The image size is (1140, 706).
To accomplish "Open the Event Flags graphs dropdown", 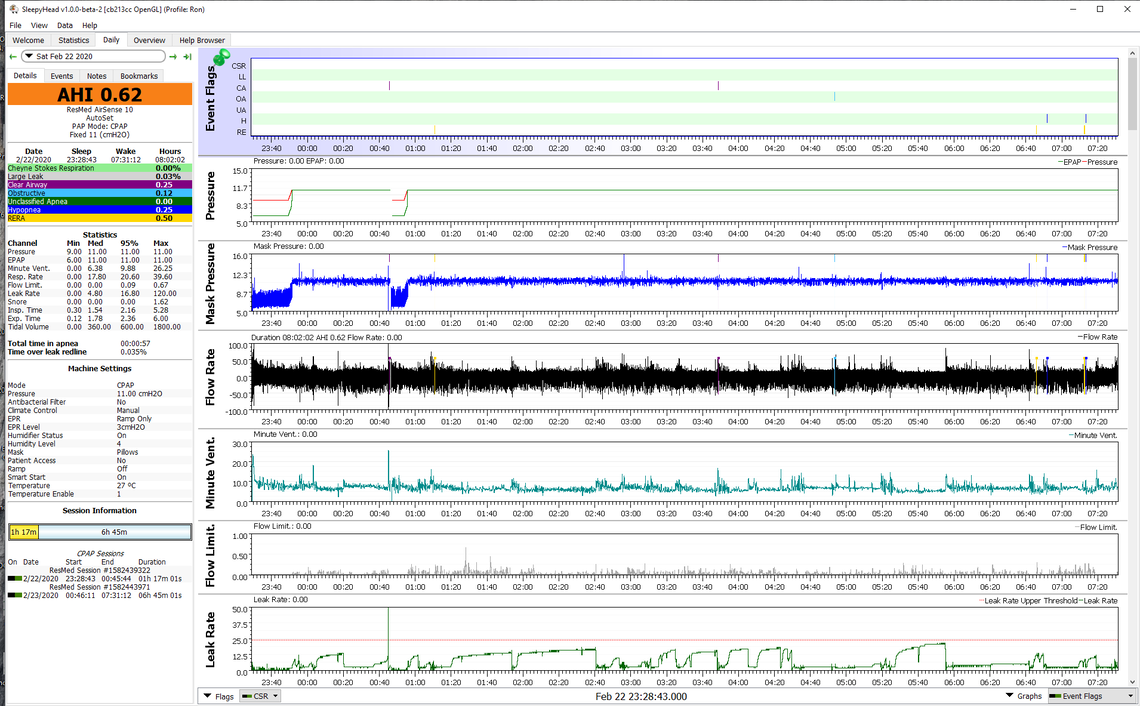I will coord(1091,697).
